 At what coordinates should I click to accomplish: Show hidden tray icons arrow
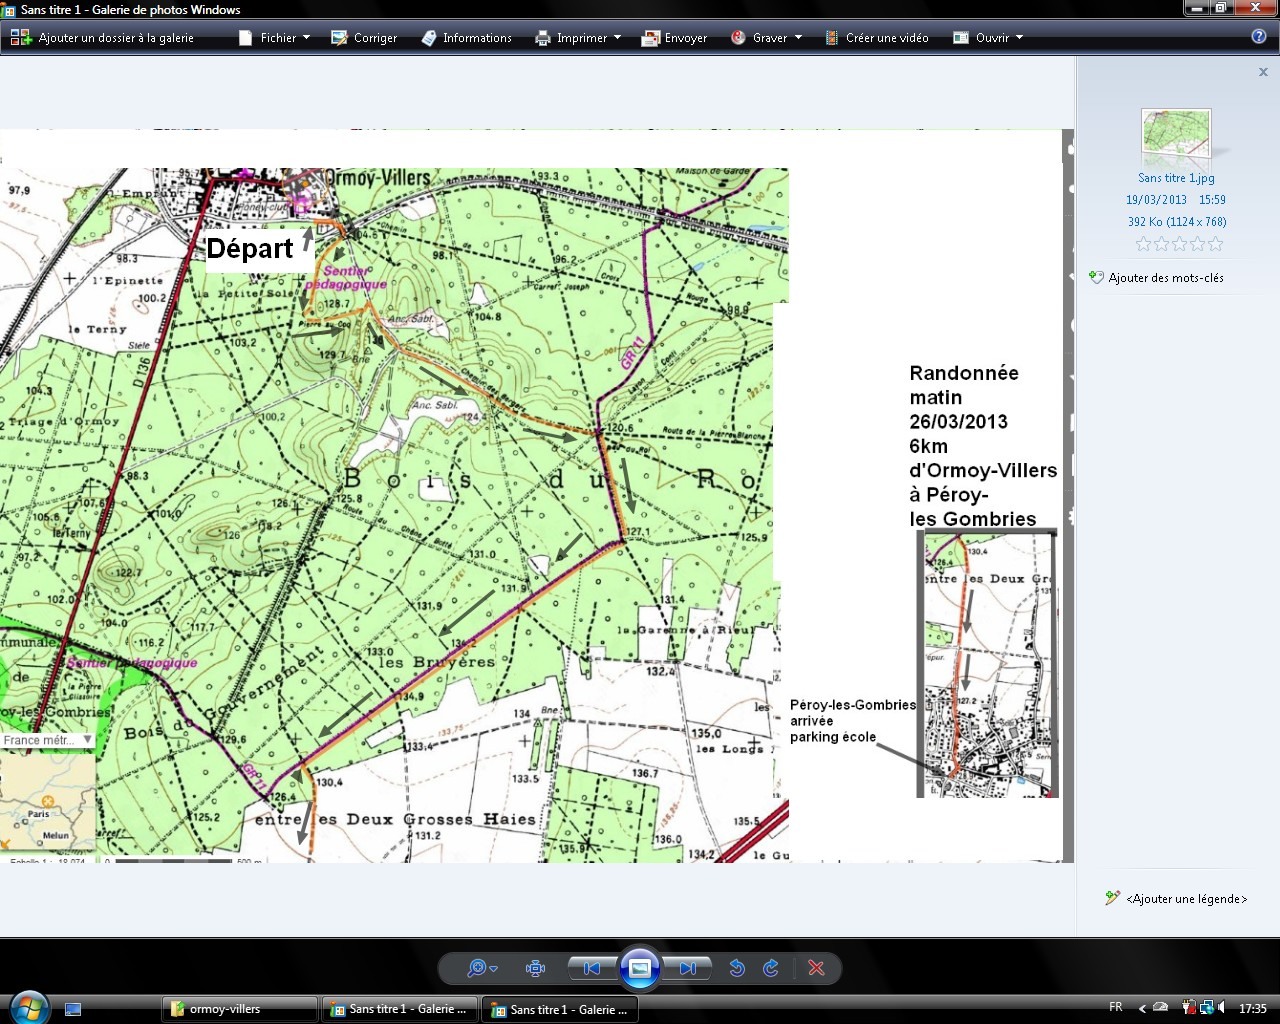pyautogui.click(x=1142, y=1008)
